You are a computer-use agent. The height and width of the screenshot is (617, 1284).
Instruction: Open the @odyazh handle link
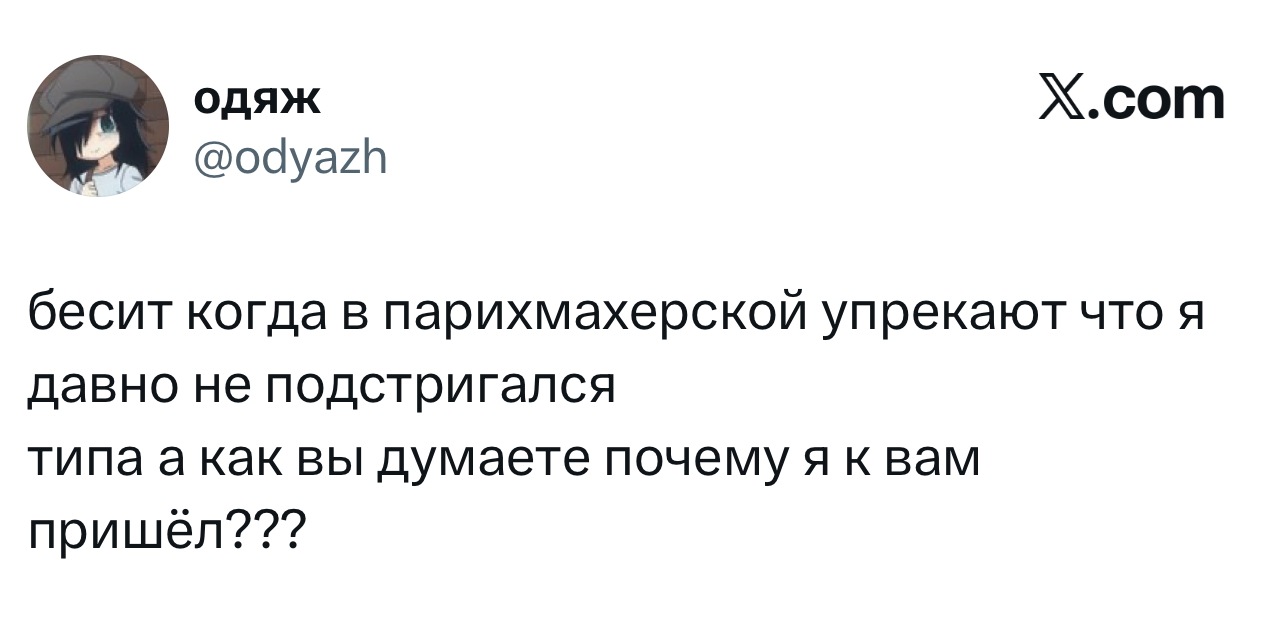point(291,155)
